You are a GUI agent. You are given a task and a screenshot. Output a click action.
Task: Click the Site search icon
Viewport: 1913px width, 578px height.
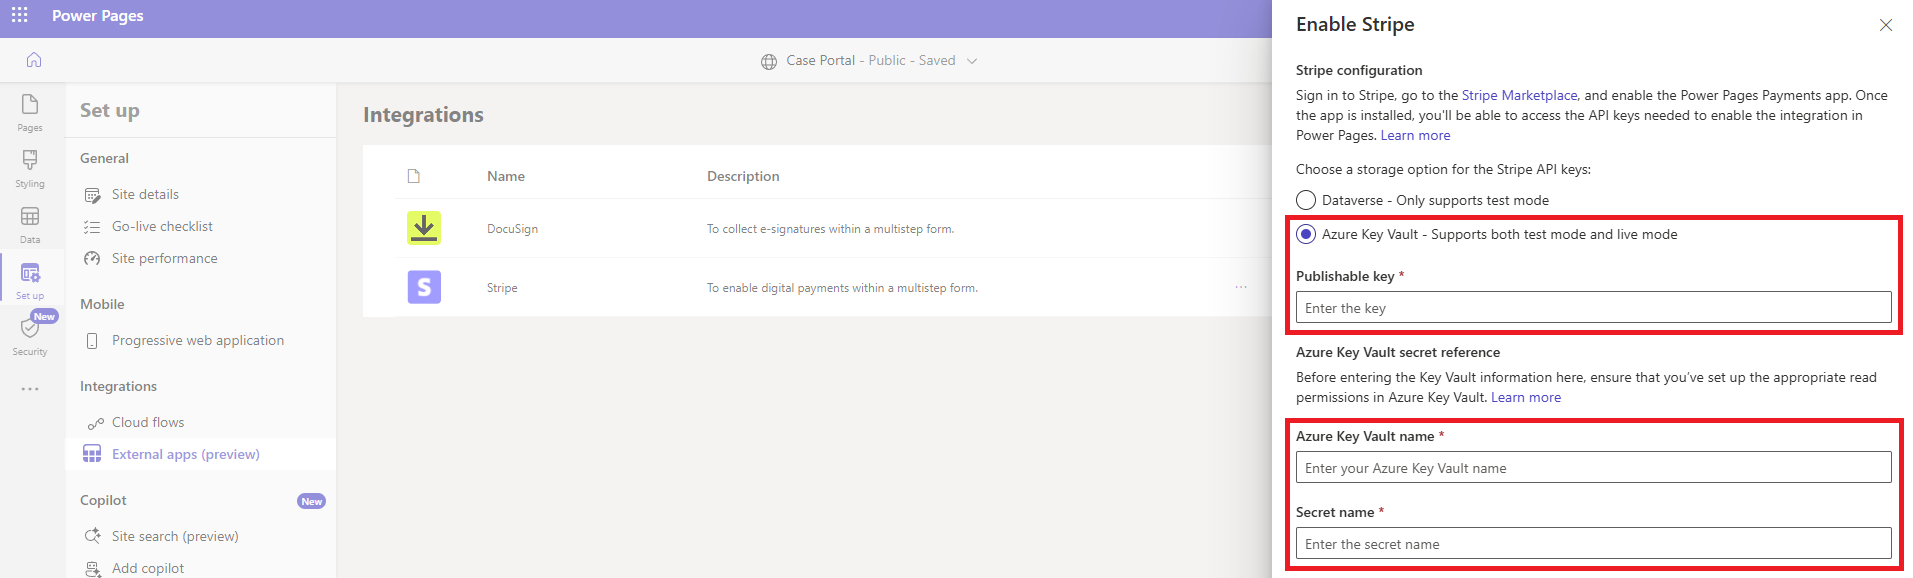92,536
